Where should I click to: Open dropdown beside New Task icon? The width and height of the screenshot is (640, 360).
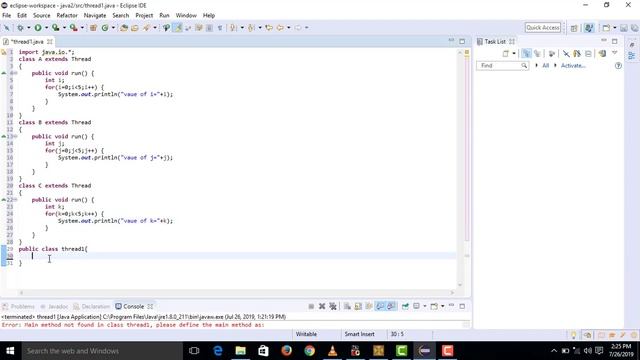tap(514, 53)
